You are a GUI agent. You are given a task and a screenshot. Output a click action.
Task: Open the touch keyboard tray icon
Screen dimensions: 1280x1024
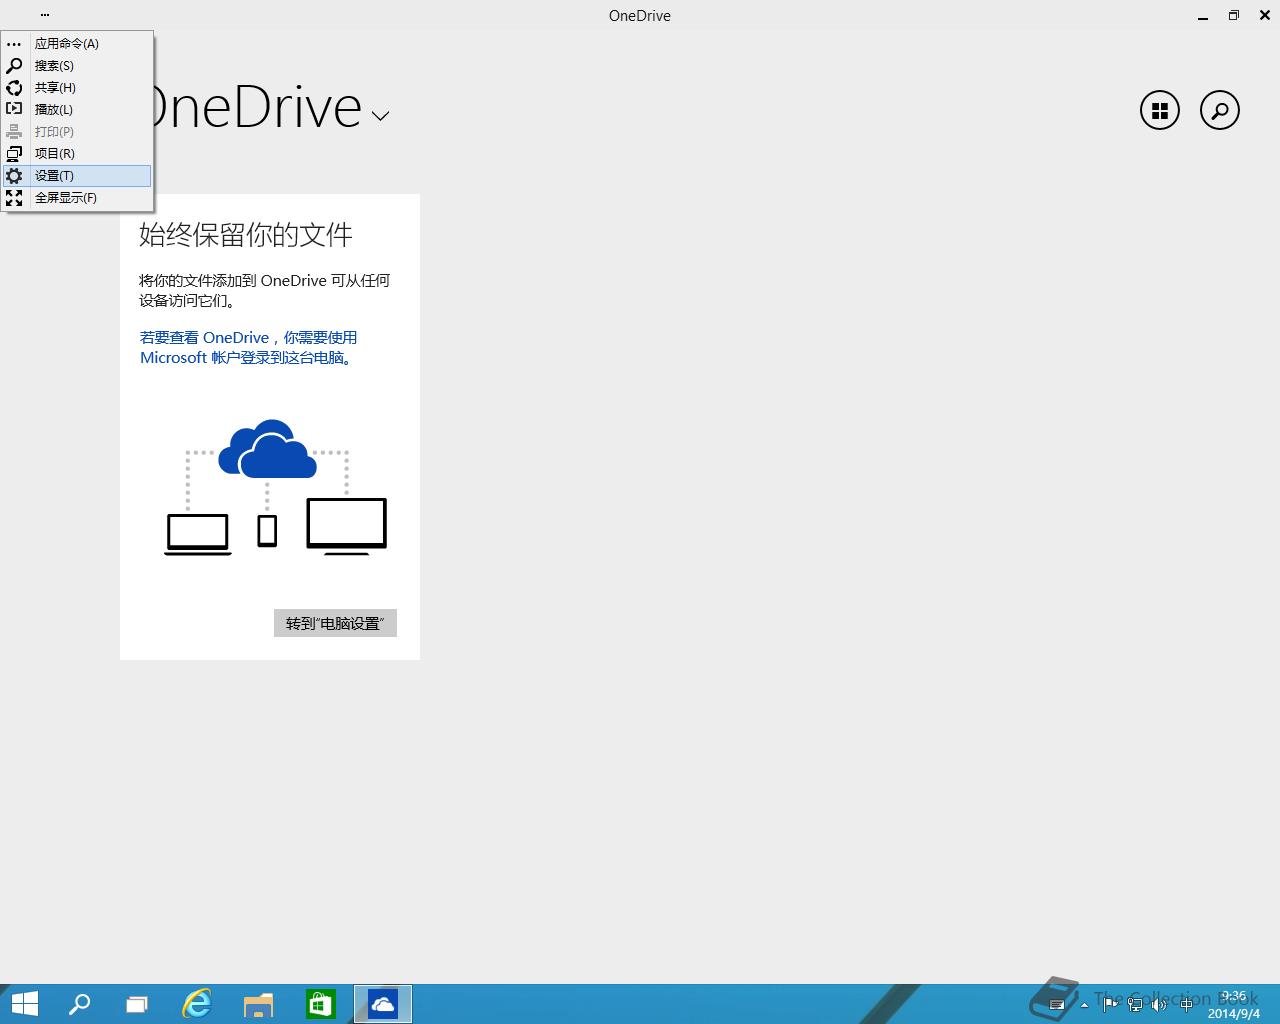(x=1057, y=1005)
